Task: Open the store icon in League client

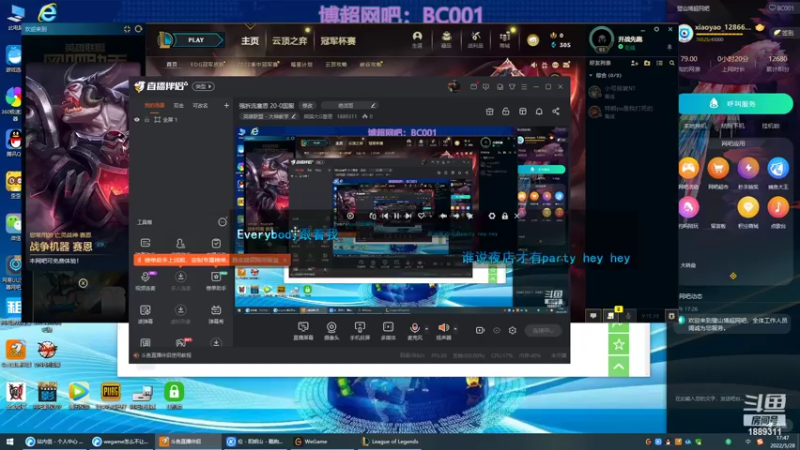Action: click(x=505, y=39)
